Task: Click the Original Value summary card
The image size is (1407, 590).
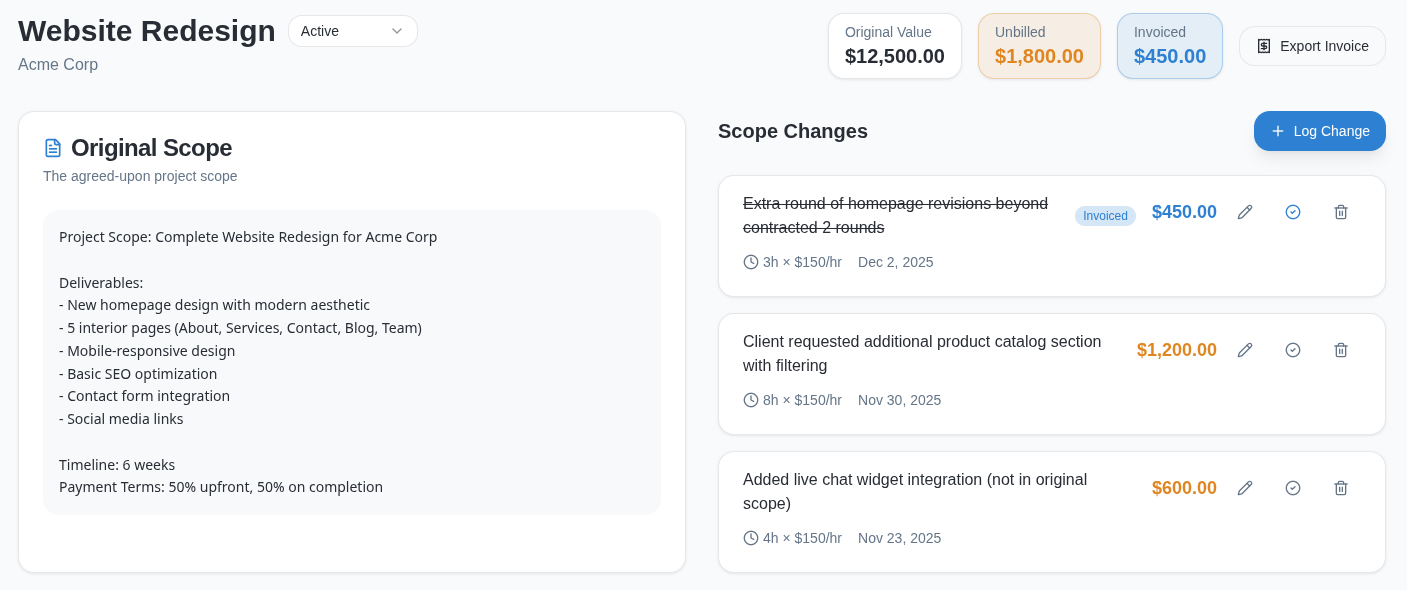Action: click(894, 46)
